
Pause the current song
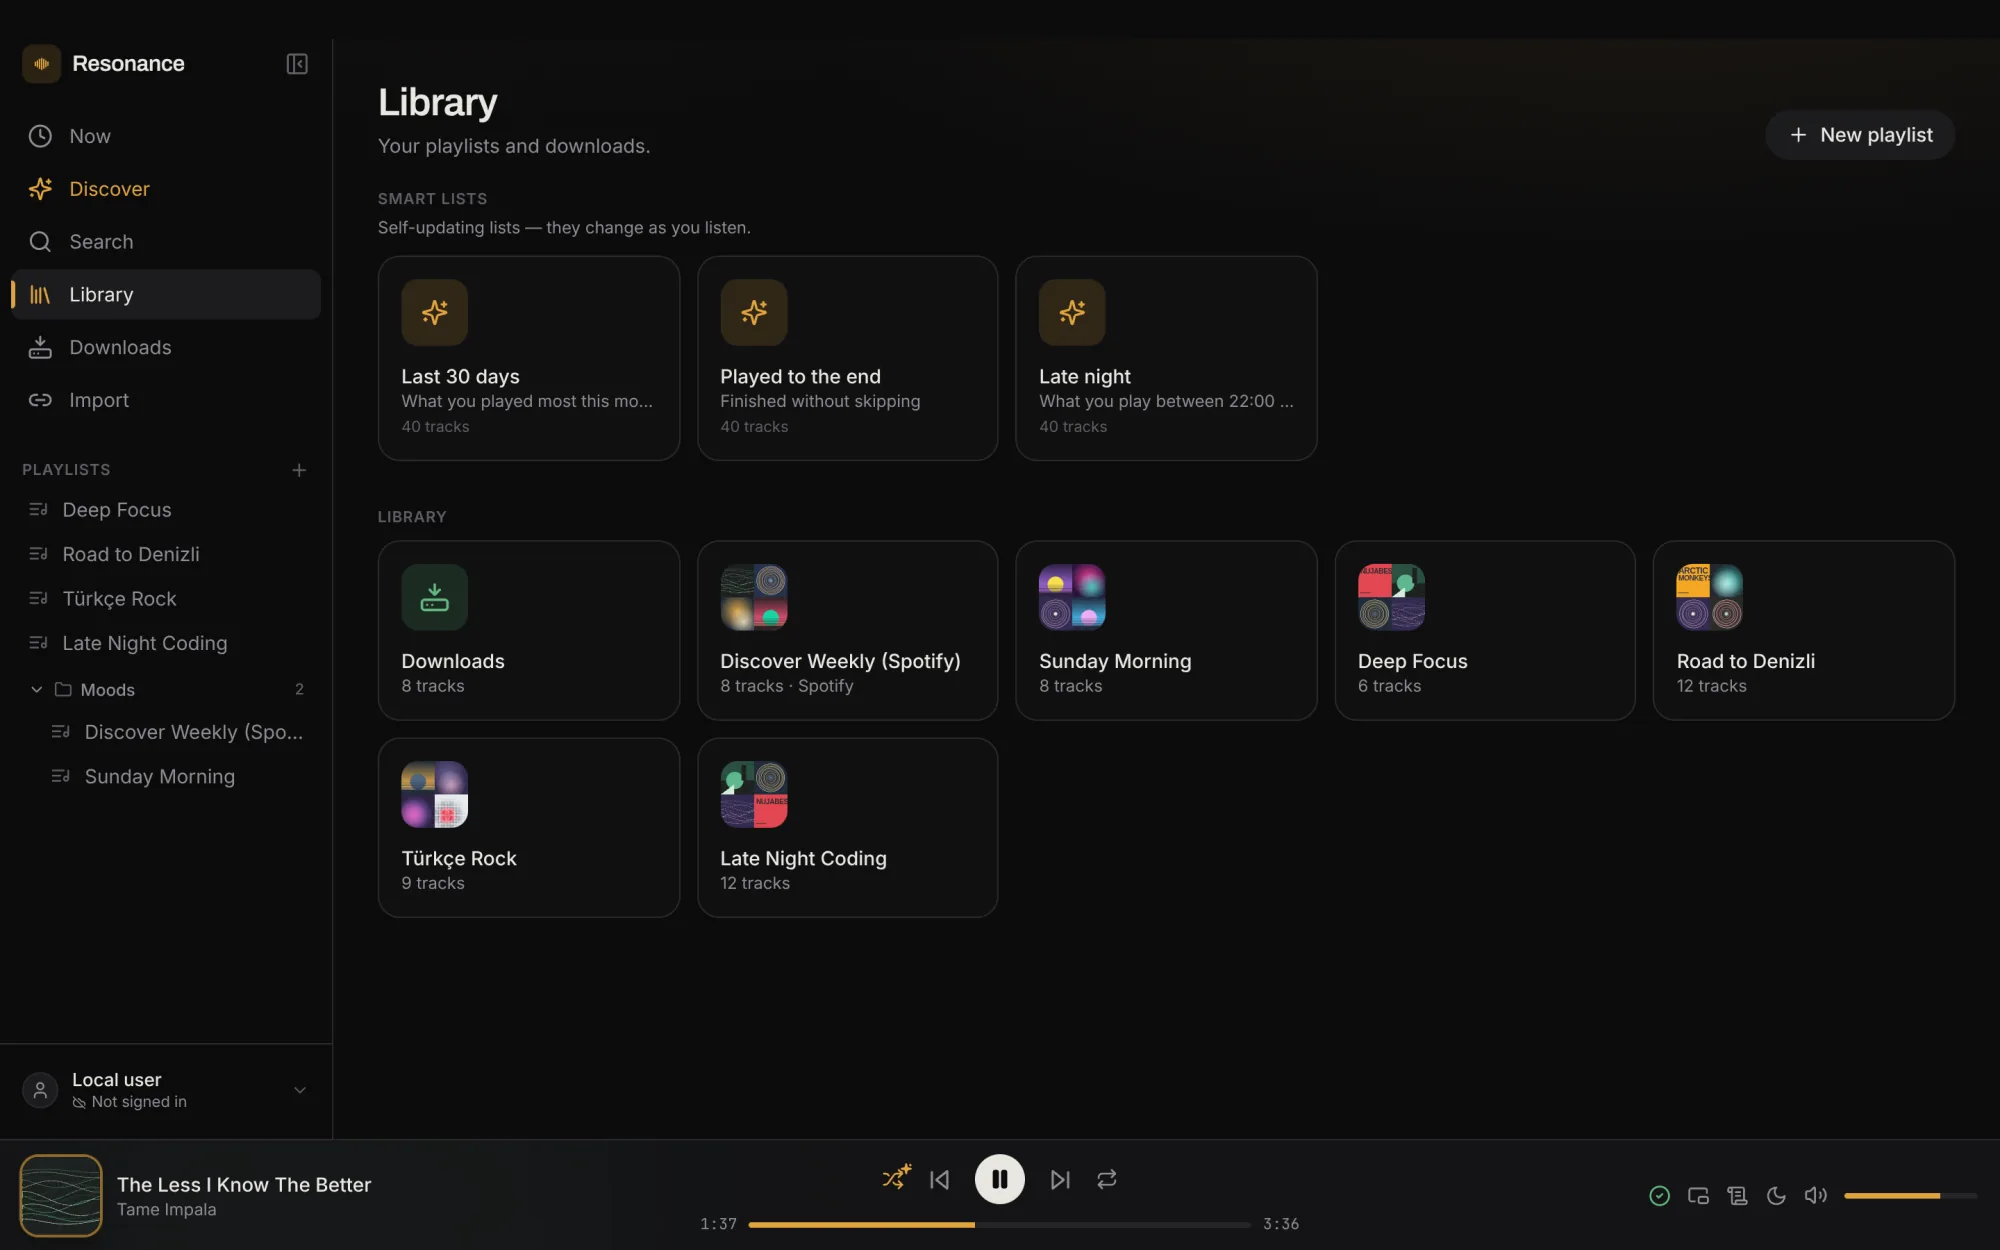tap(1000, 1180)
